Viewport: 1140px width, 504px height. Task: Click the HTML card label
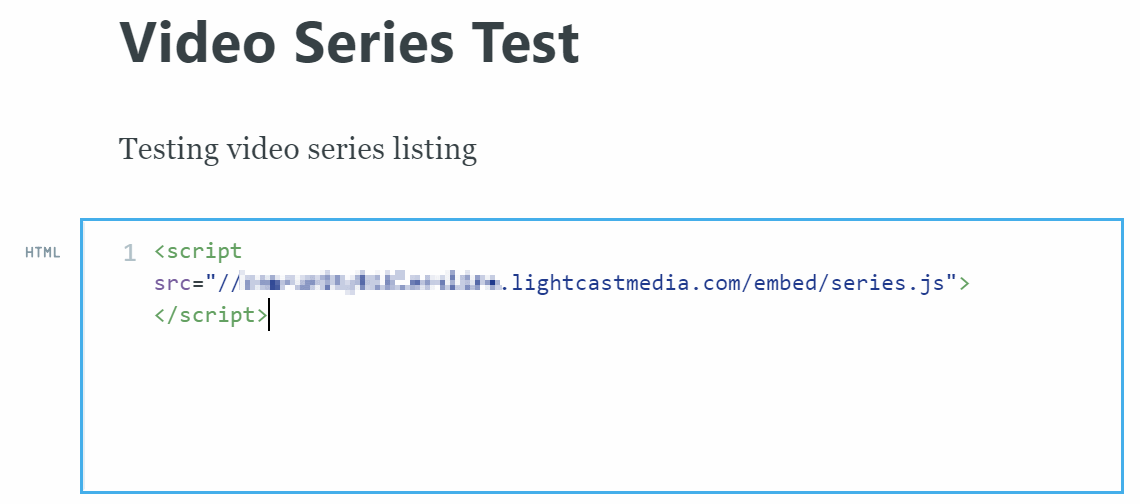(43, 252)
